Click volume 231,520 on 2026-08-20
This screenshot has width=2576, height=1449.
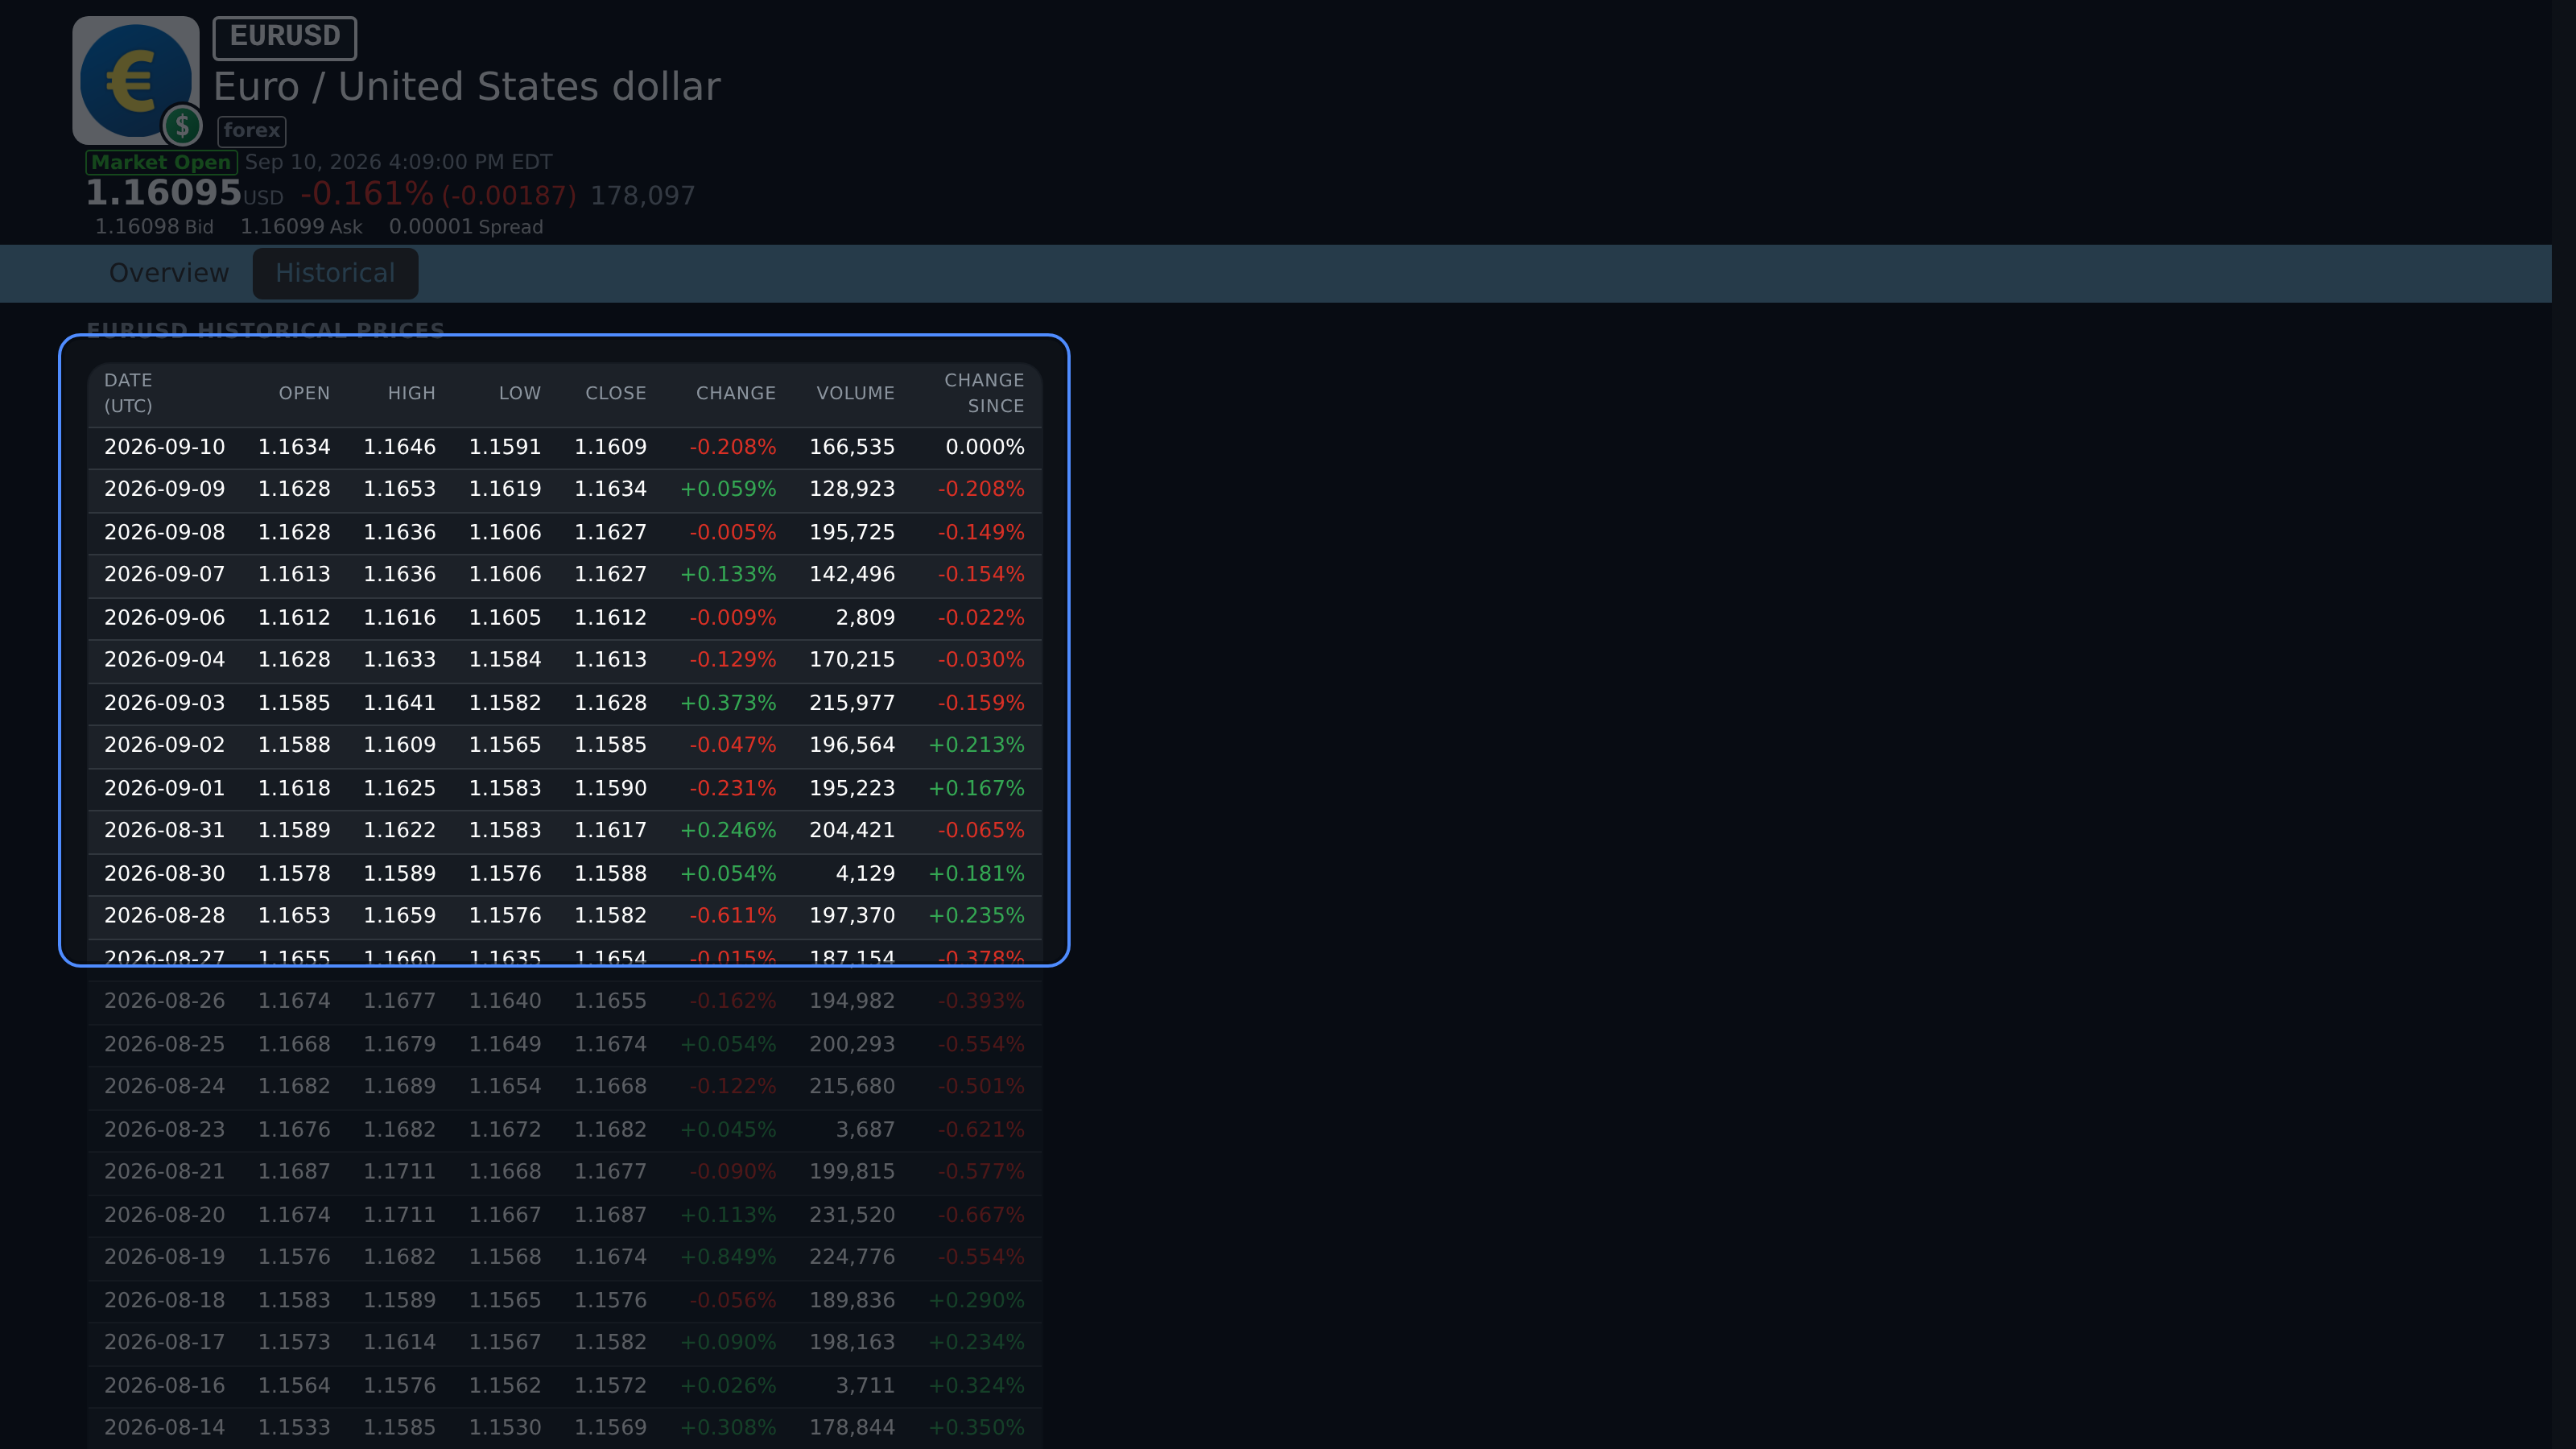[x=852, y=1215]
